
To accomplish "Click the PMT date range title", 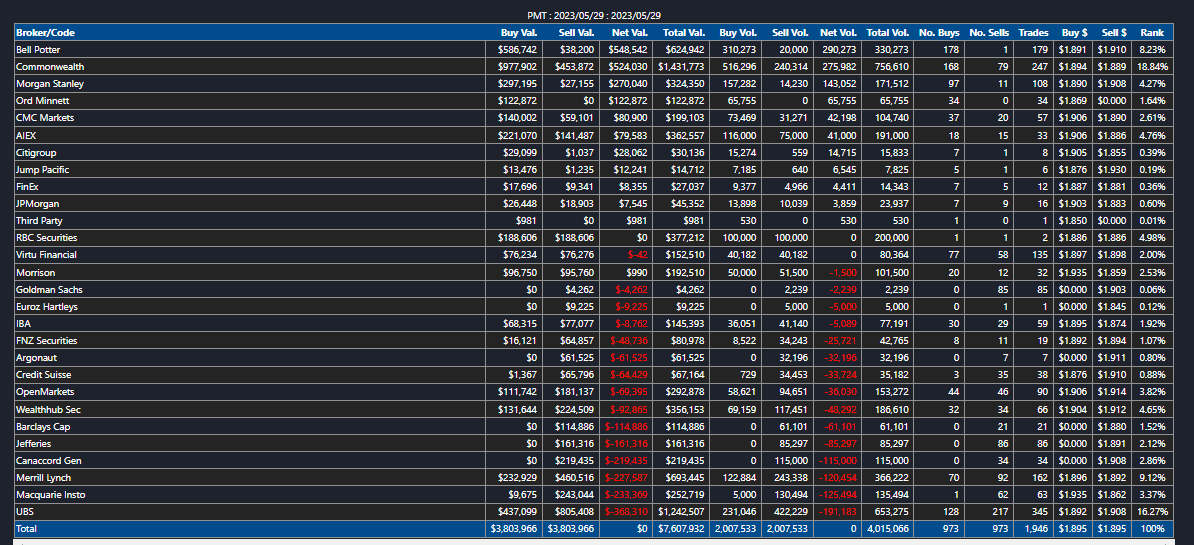I will pos(594,15).
